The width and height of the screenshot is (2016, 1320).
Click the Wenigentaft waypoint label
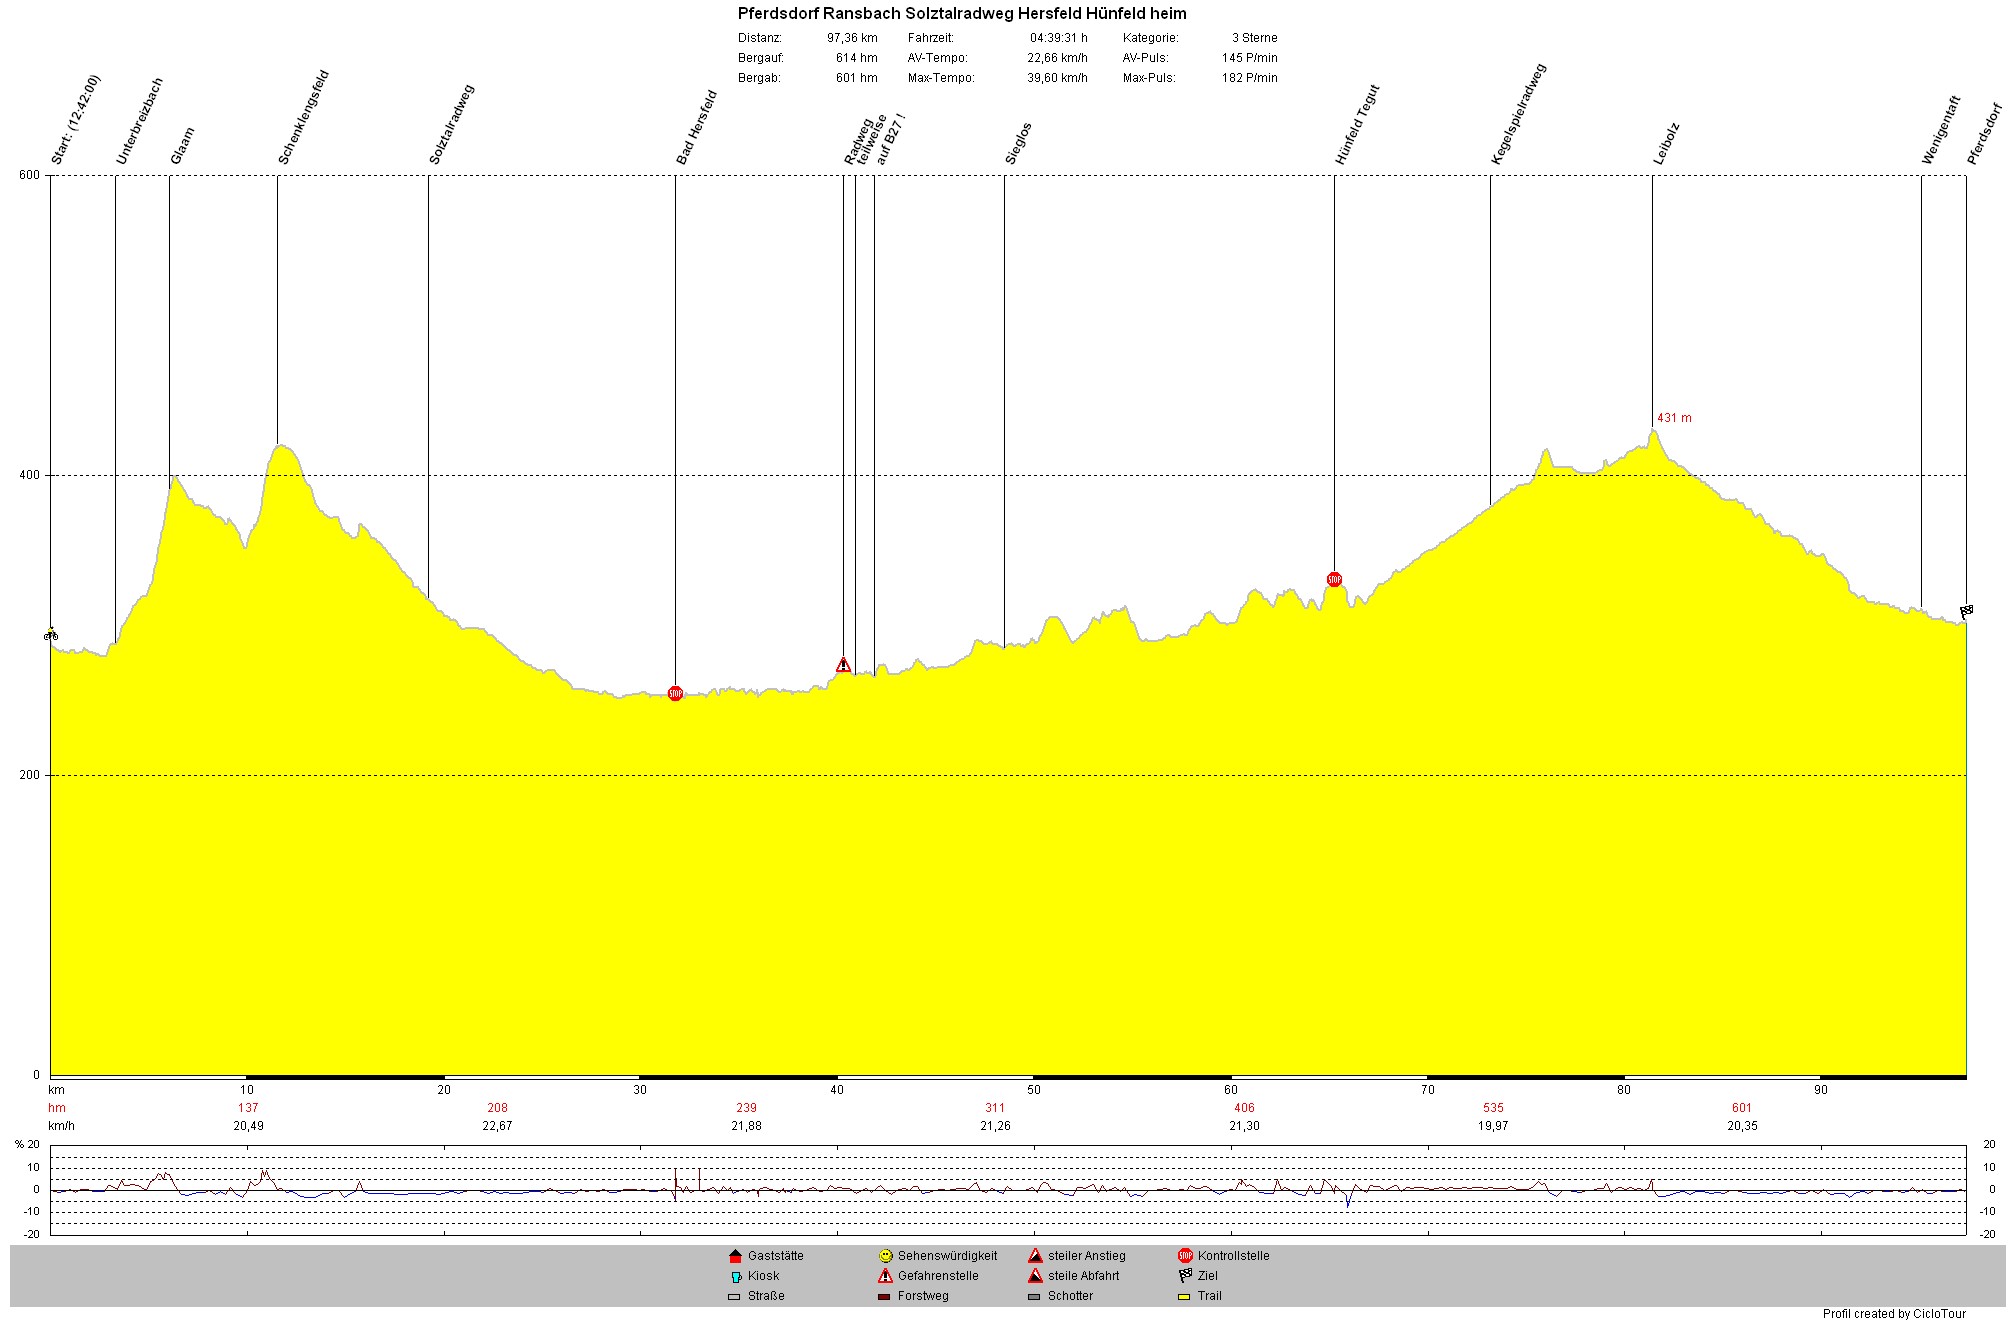pyautogui.click(x=1941, y=130)
